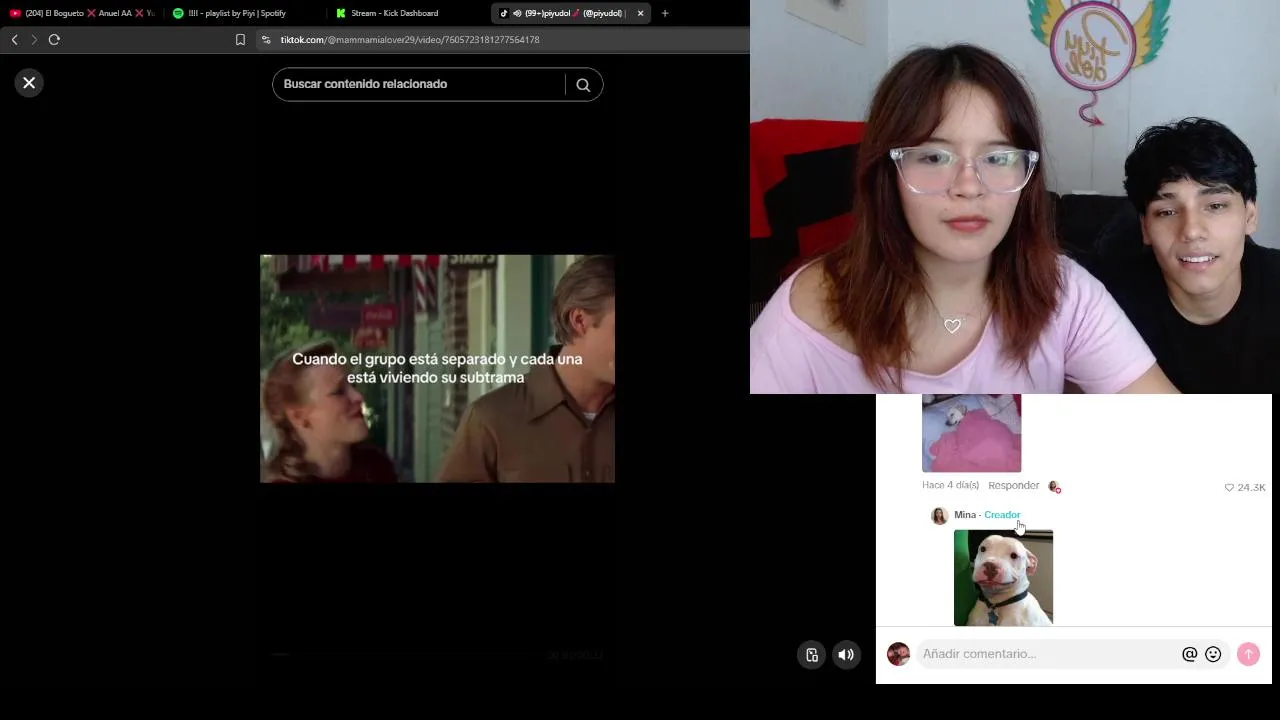The image size is (1280, 720).
Task: Mute audio on the TikTok tab speaker icon
Action: tap(516, 13)
